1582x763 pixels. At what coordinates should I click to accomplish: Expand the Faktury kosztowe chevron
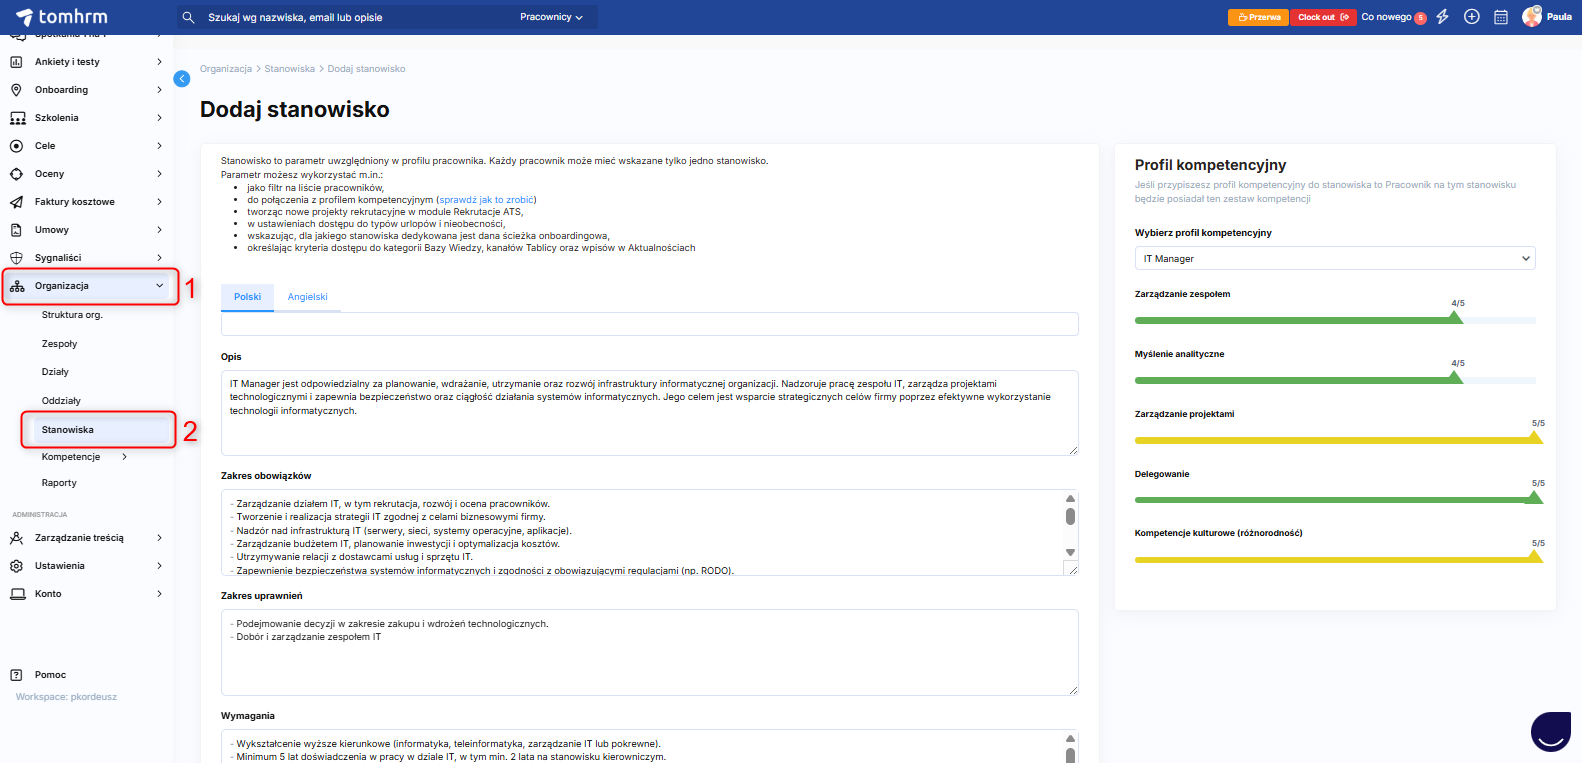[x=159, y=202]
